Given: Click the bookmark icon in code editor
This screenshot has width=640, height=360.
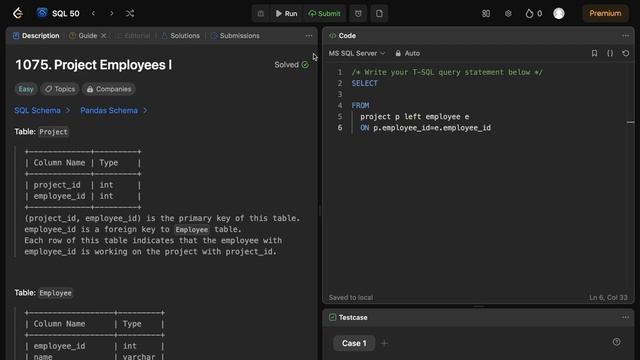Looking at the screenshot, I should pyautogui.click(x=594, y=53).
